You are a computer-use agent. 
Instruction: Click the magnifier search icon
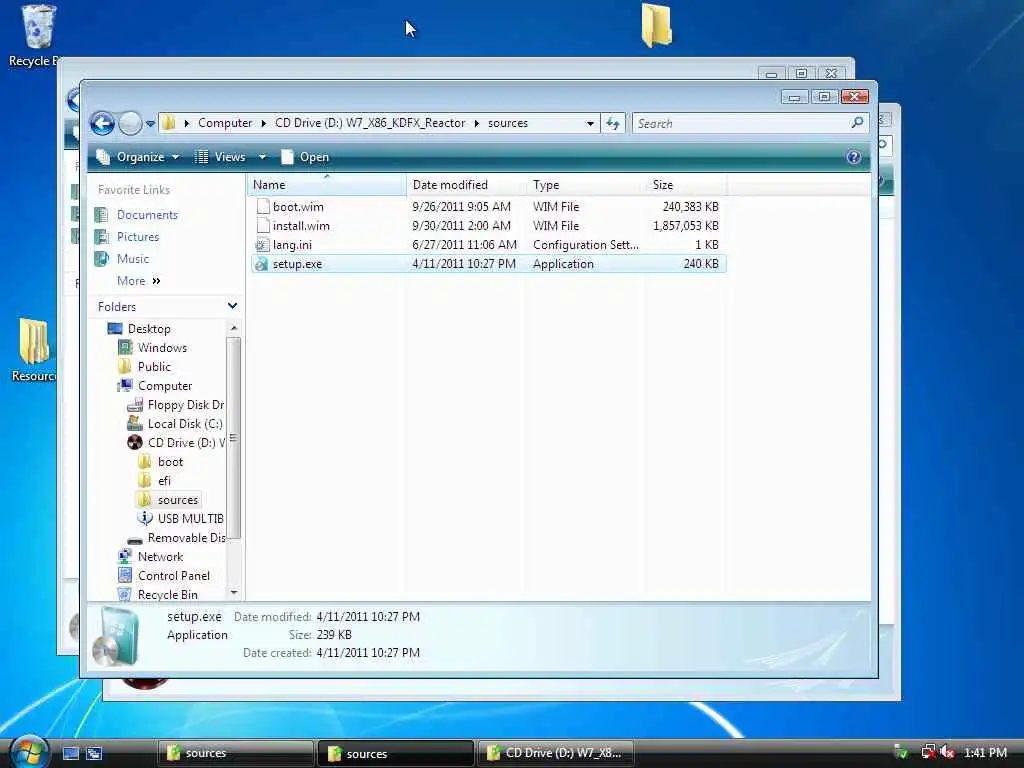pyautogui.click(x=857, y=123)
